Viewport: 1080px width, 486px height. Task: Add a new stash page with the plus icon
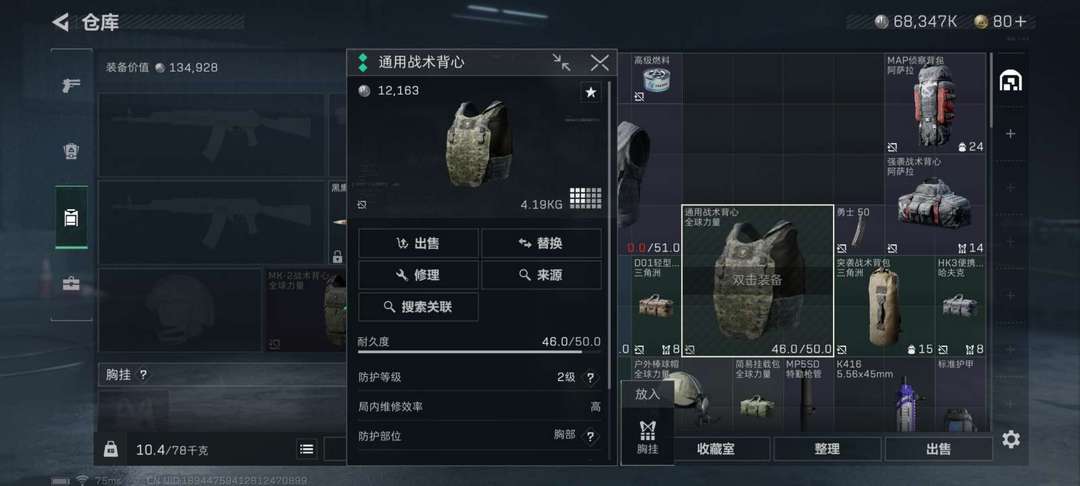1010,134
